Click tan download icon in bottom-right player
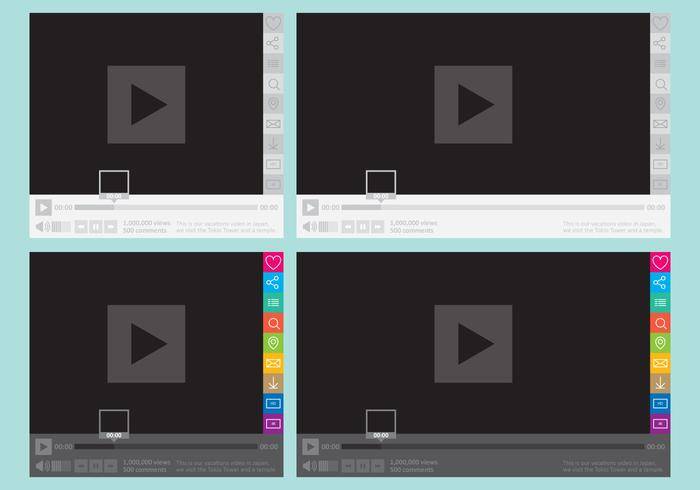Screen dimensions: 700x490 [x=660, y=383]
